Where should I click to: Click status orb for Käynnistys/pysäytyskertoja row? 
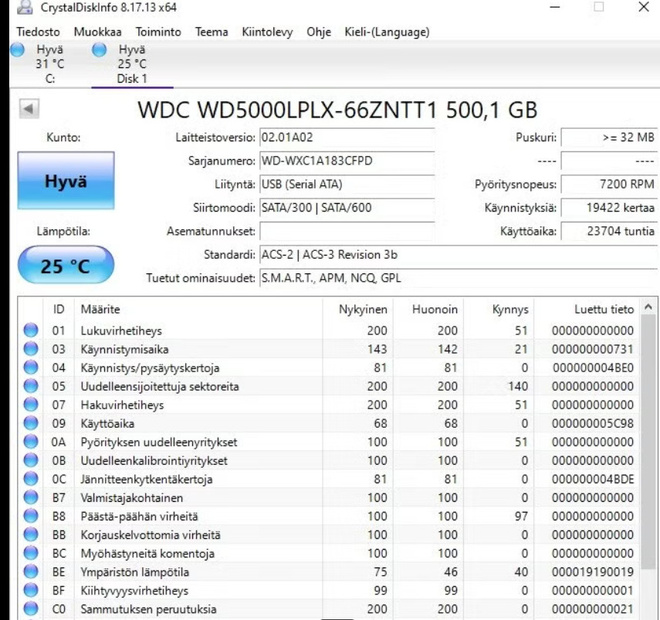31,367
